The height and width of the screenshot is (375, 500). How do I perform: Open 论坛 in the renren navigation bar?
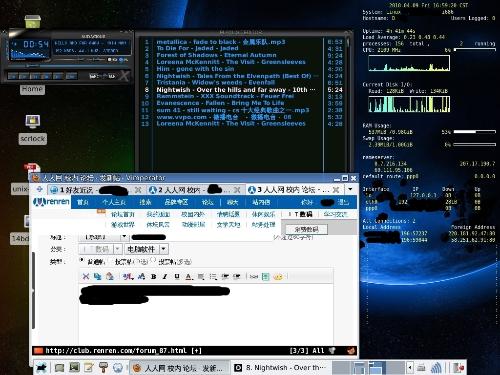click(x=207, y=202)
